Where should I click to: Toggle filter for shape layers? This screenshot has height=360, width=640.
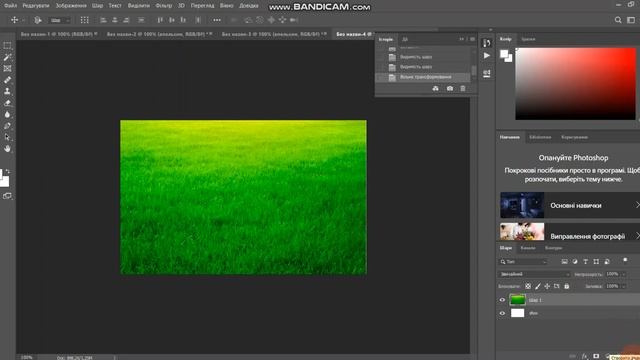(596, 262)
